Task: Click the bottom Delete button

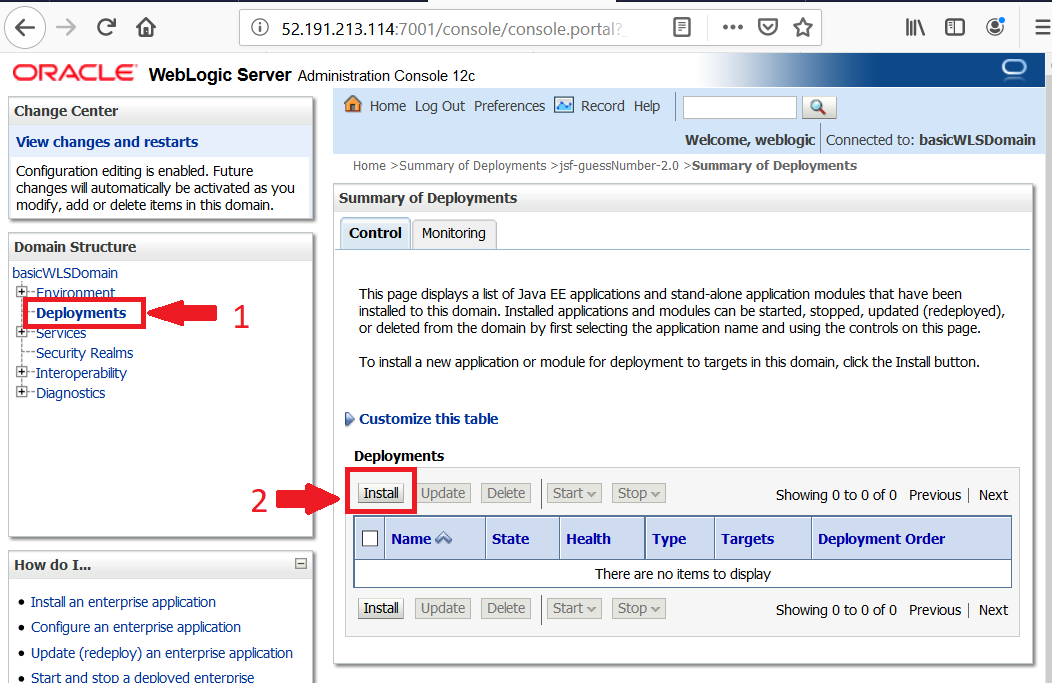Action: pos(506,609)
